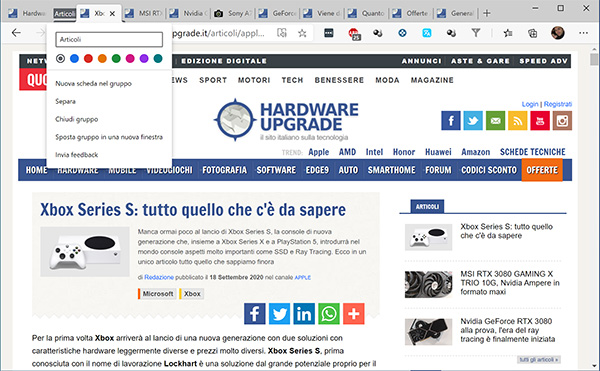Click the group name field Articoli

coord(109,39)
